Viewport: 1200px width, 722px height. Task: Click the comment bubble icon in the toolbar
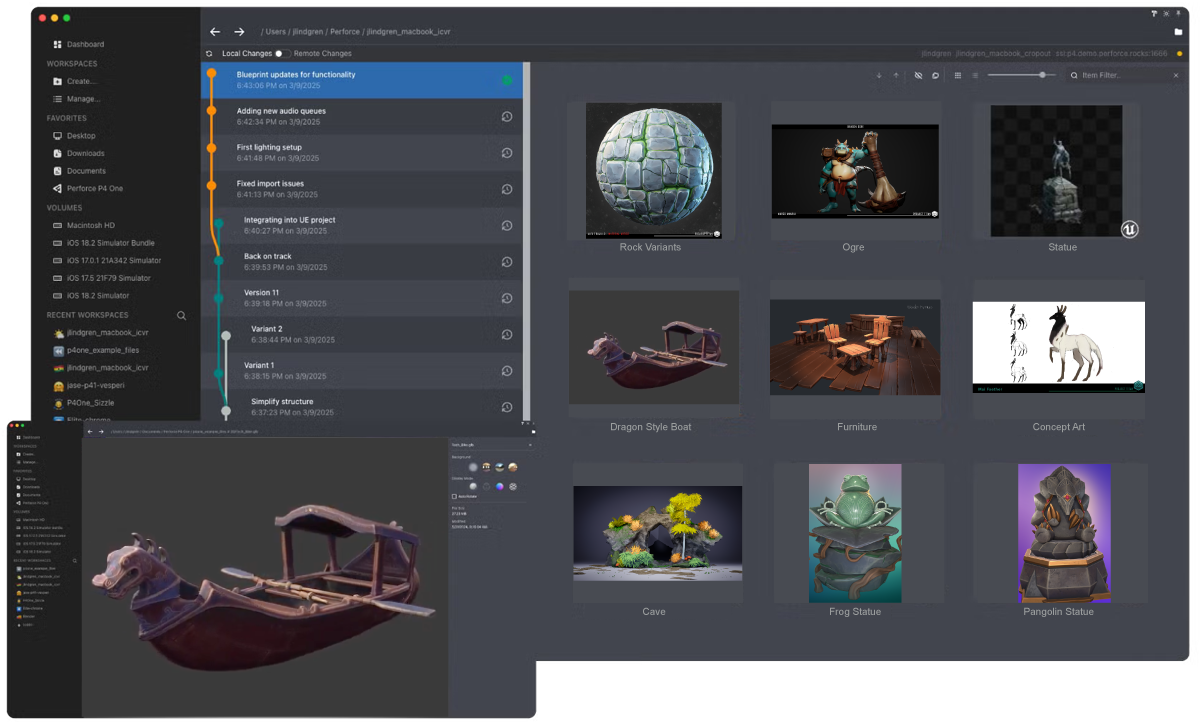(935, 75)
